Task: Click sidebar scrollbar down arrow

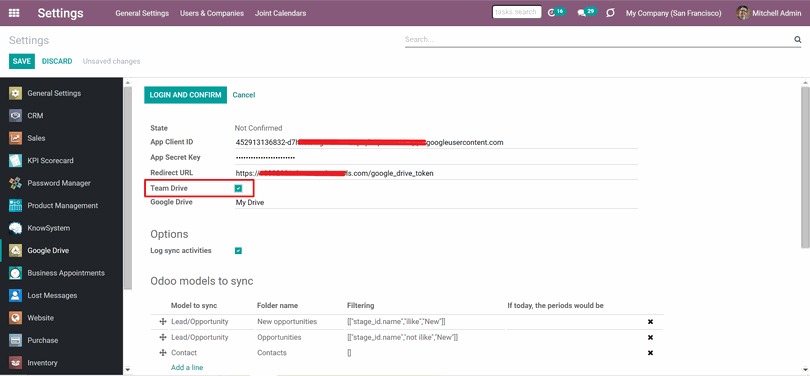Action: pyautogui.click(x=128, y=370)
